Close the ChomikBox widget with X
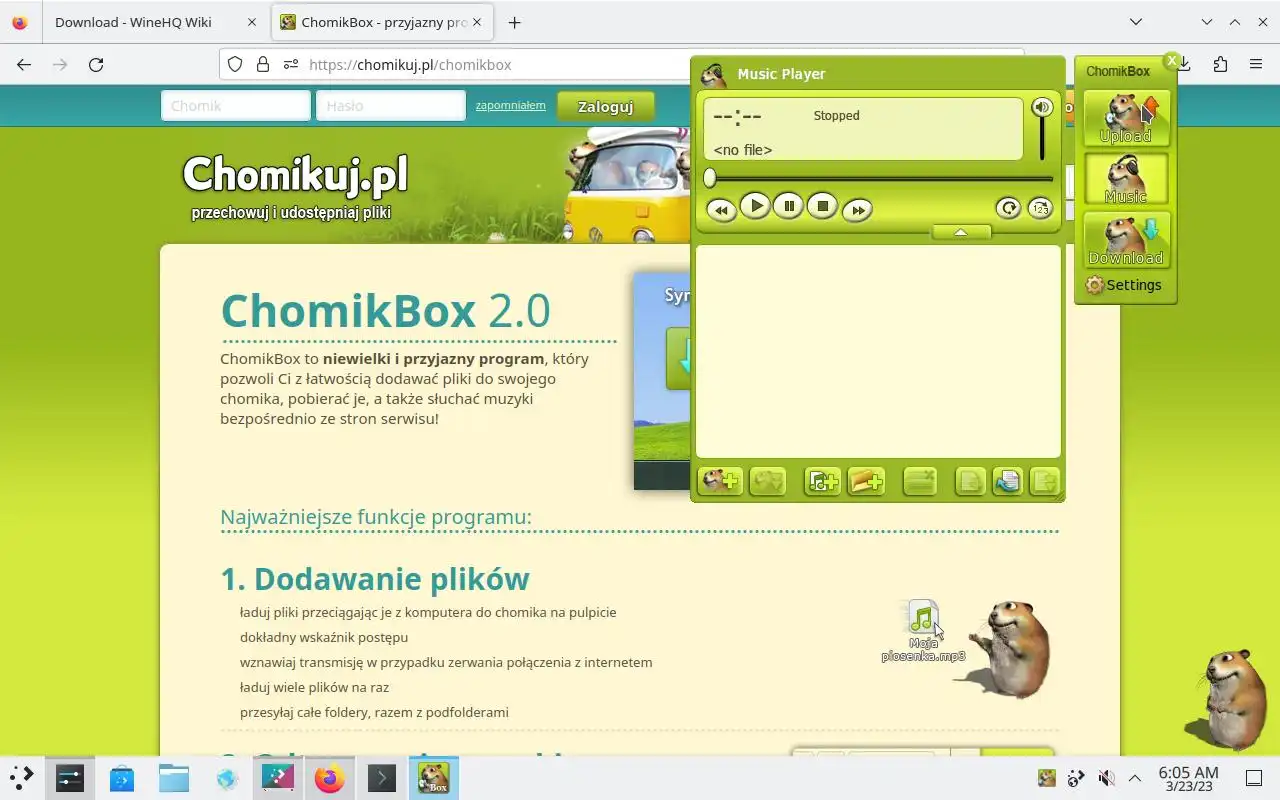 (x=1172, y=60)
